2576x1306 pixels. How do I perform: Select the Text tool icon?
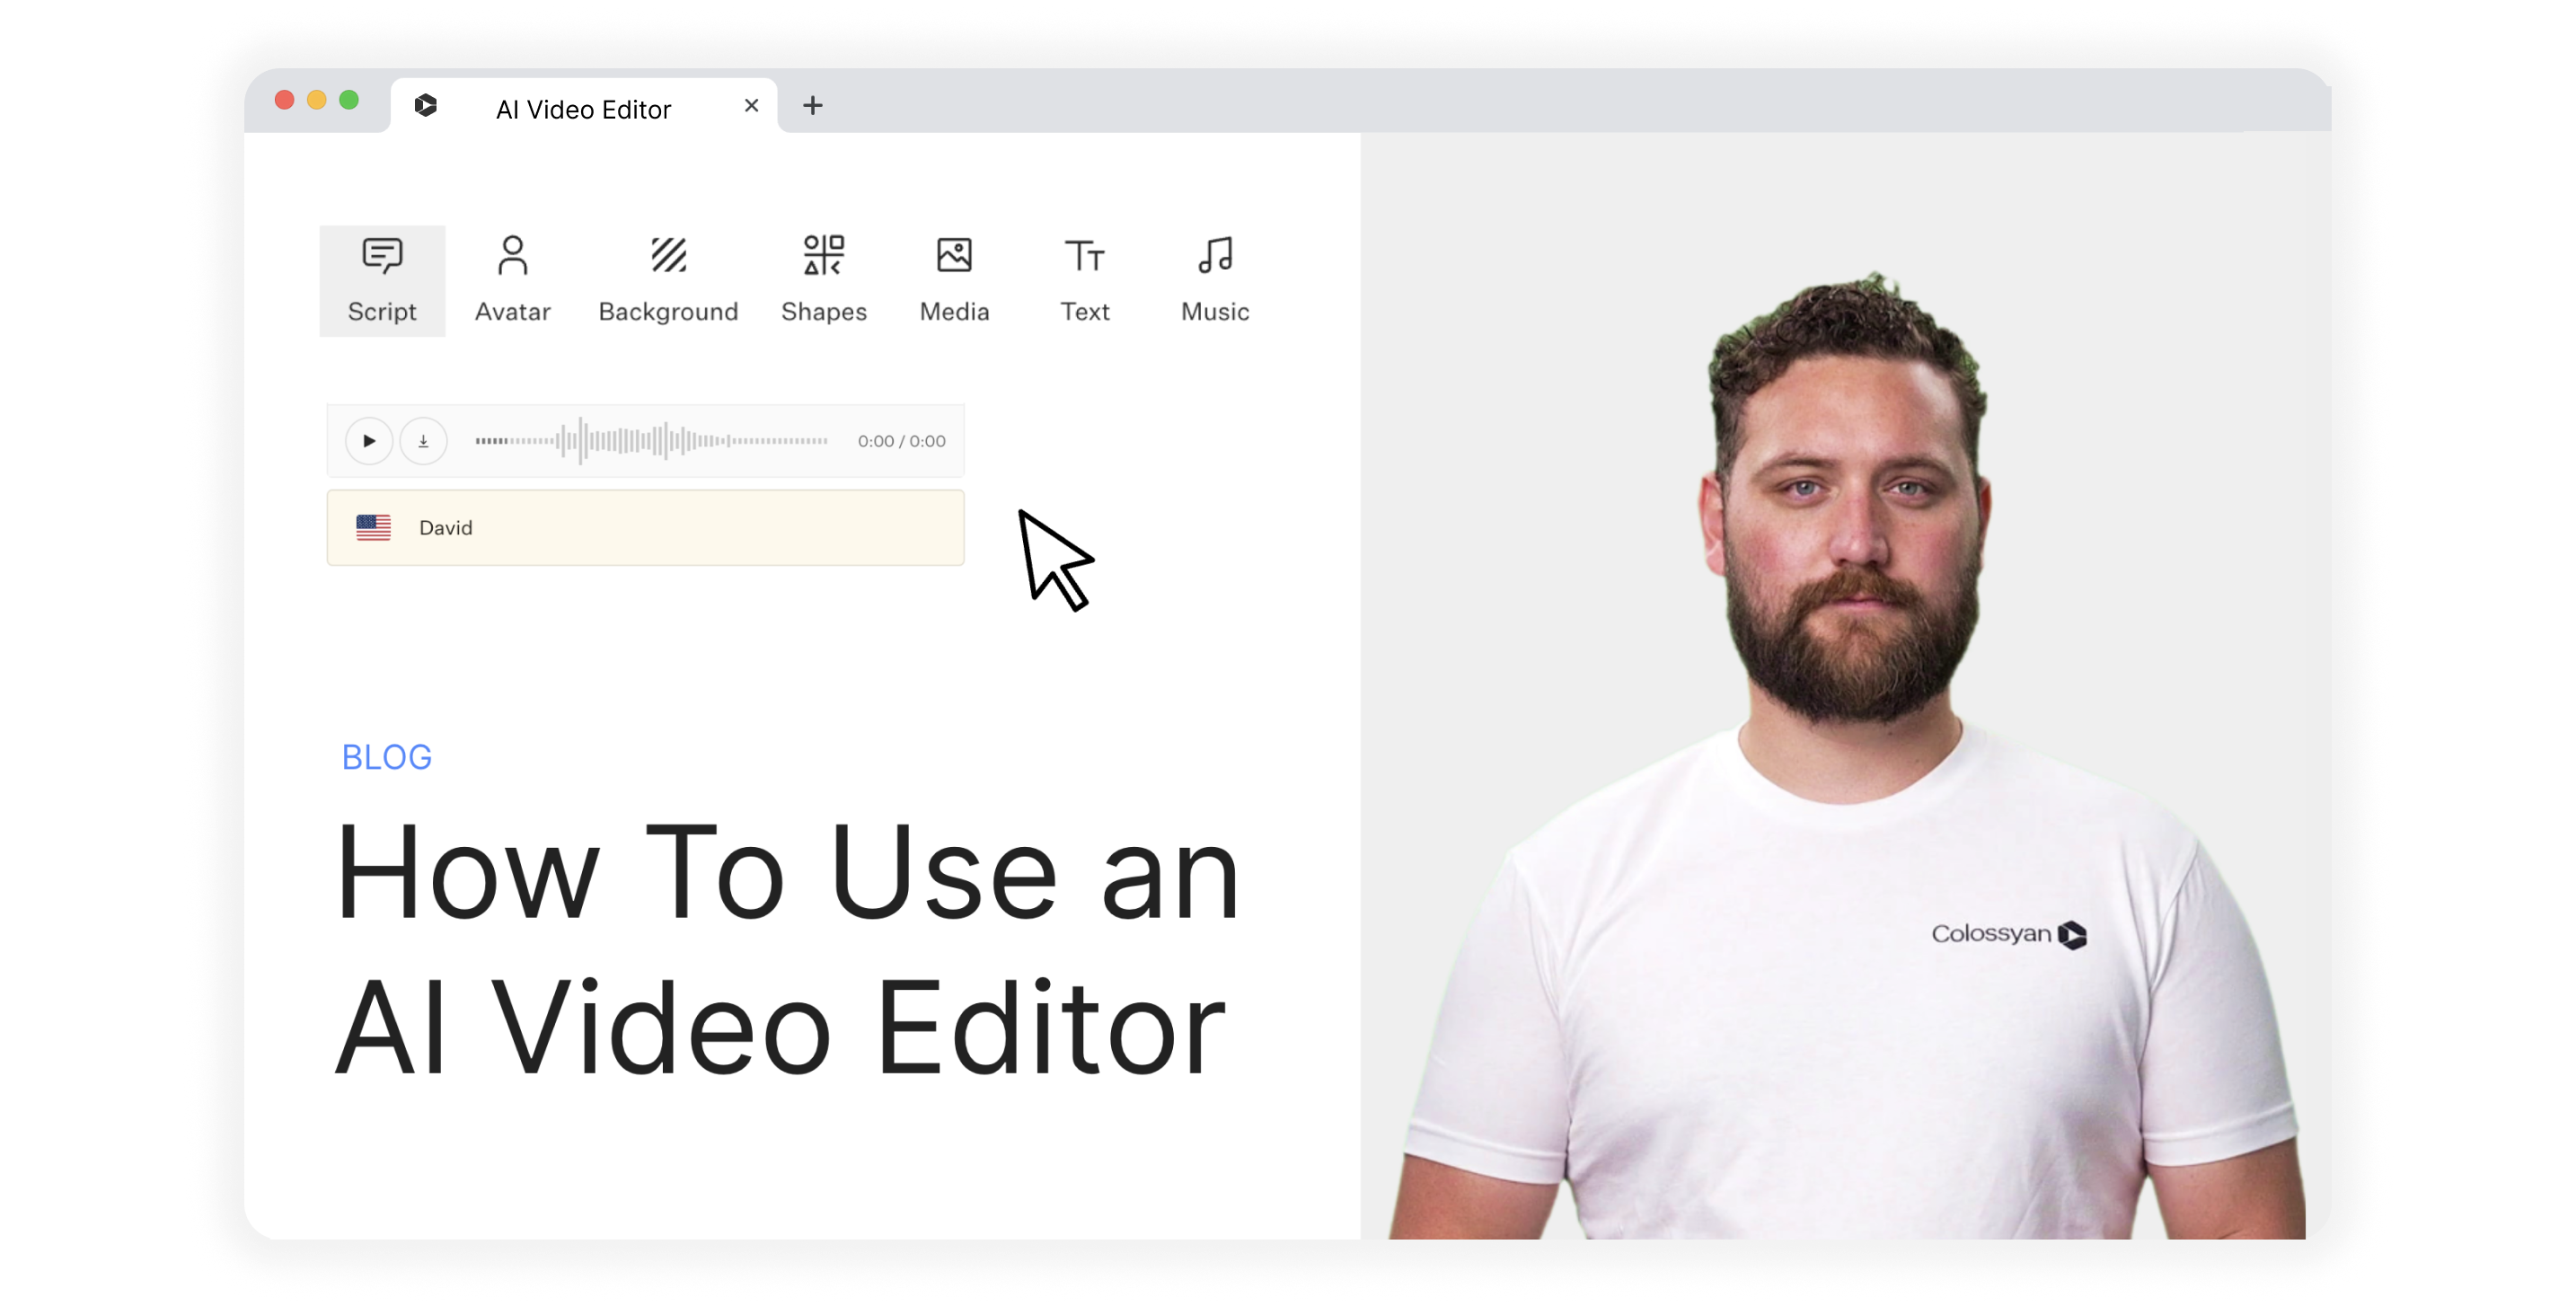tap(1084, 257)
